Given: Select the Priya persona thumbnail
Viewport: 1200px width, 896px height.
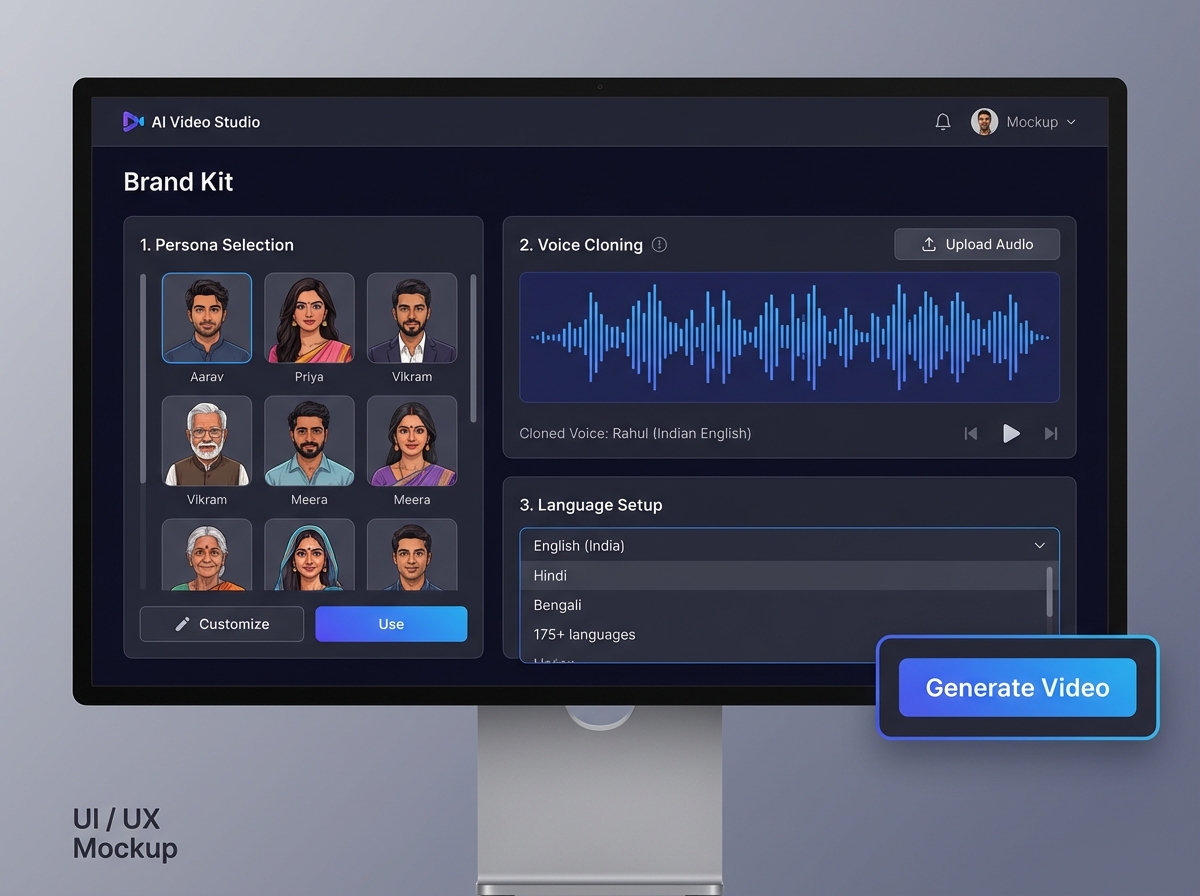Looking at the screenshot, I should [x=309, y=318].
